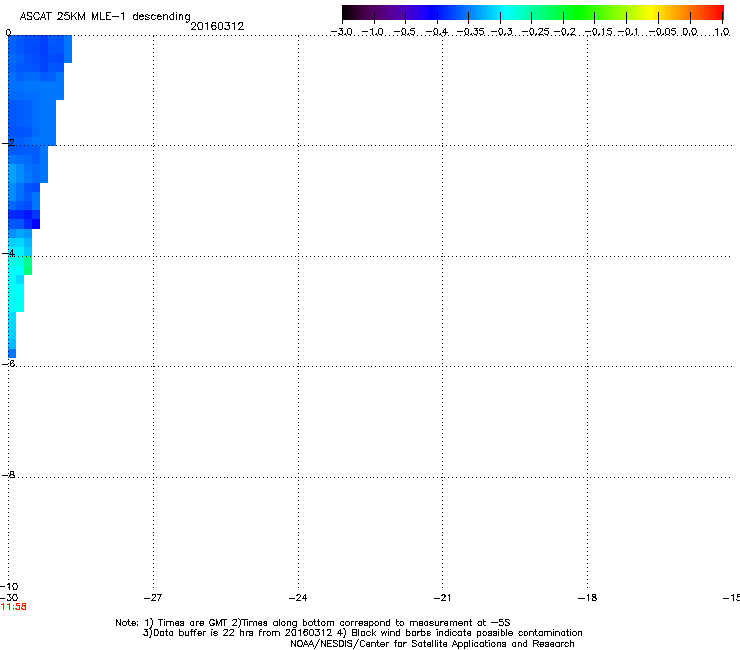Click the note about data buffer 22 hrs
Viewport: 740px width, 650px height.
tap(240, 633)
